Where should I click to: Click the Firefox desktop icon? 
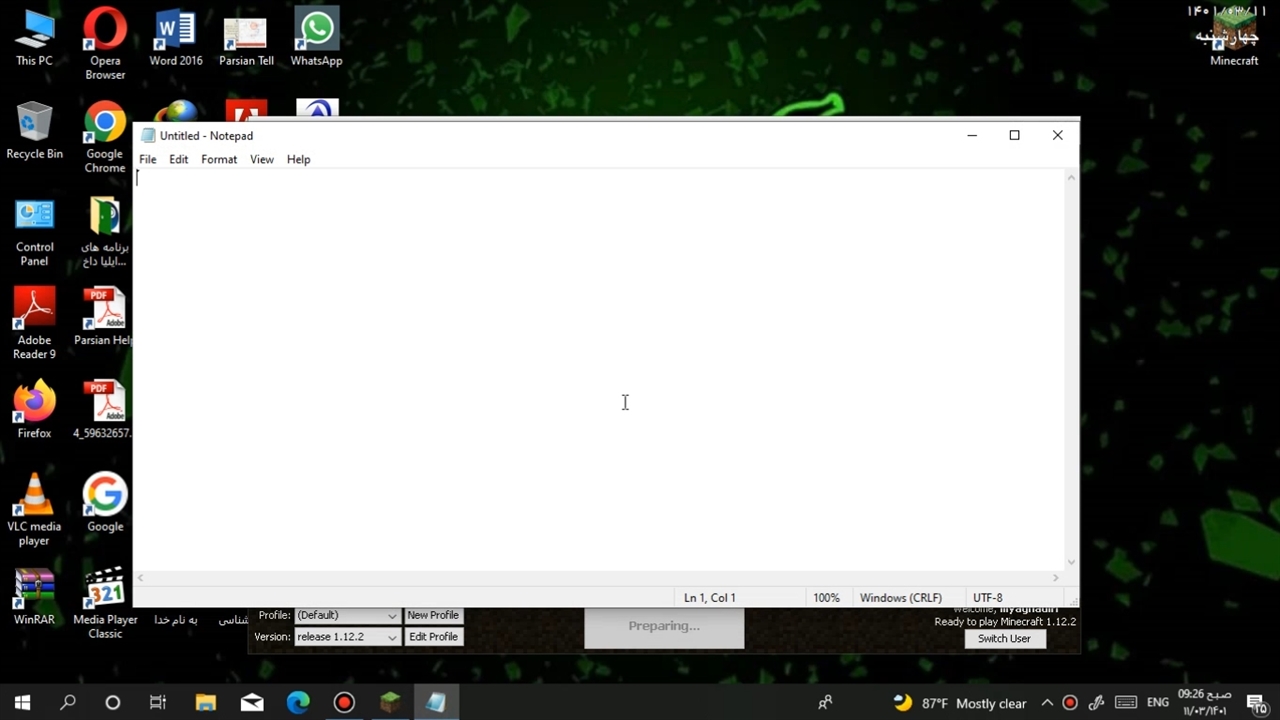click(34, 408)
